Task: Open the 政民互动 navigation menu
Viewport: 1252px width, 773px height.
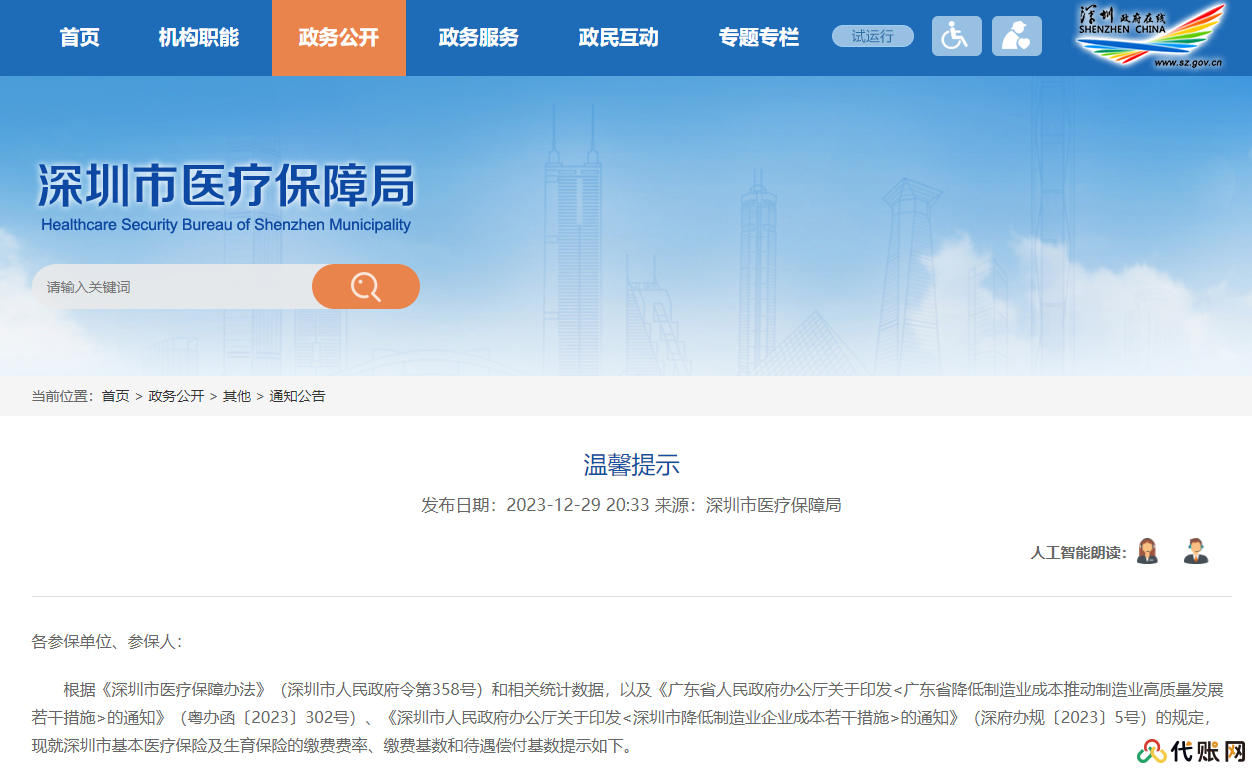Action: pos(619,38)
